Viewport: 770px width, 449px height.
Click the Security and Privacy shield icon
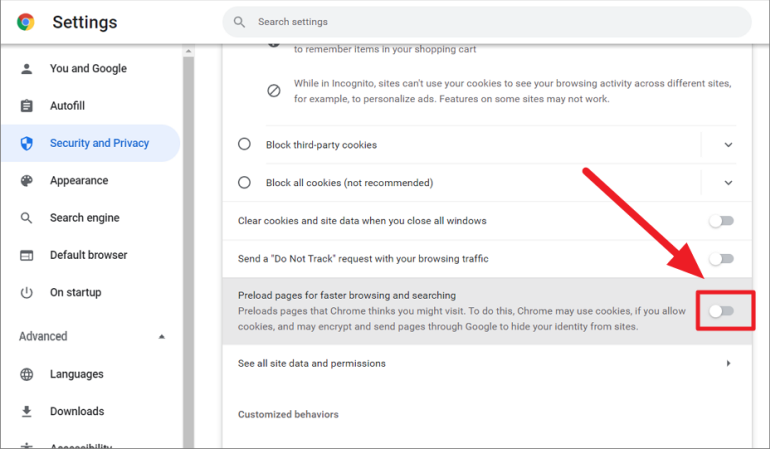(27, 143)
